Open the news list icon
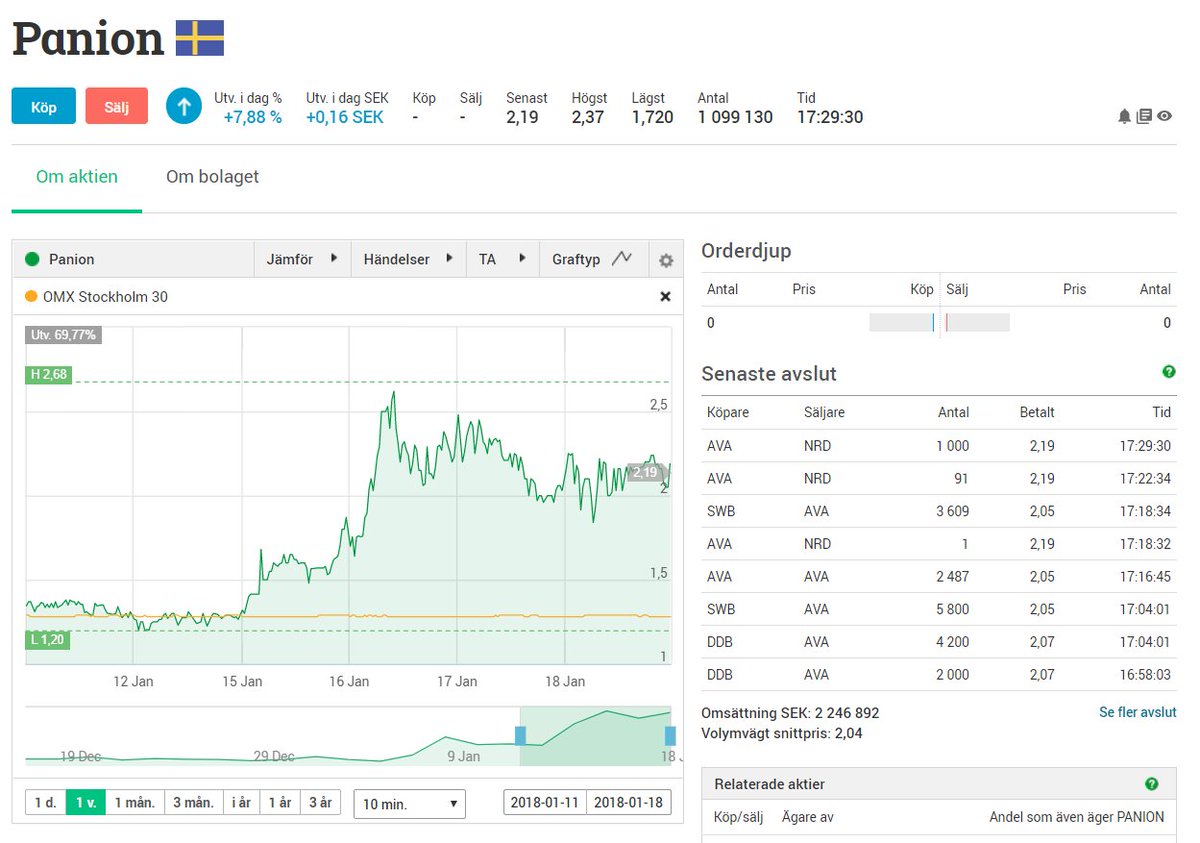1200x843 pixels. tap(1145, 116)
